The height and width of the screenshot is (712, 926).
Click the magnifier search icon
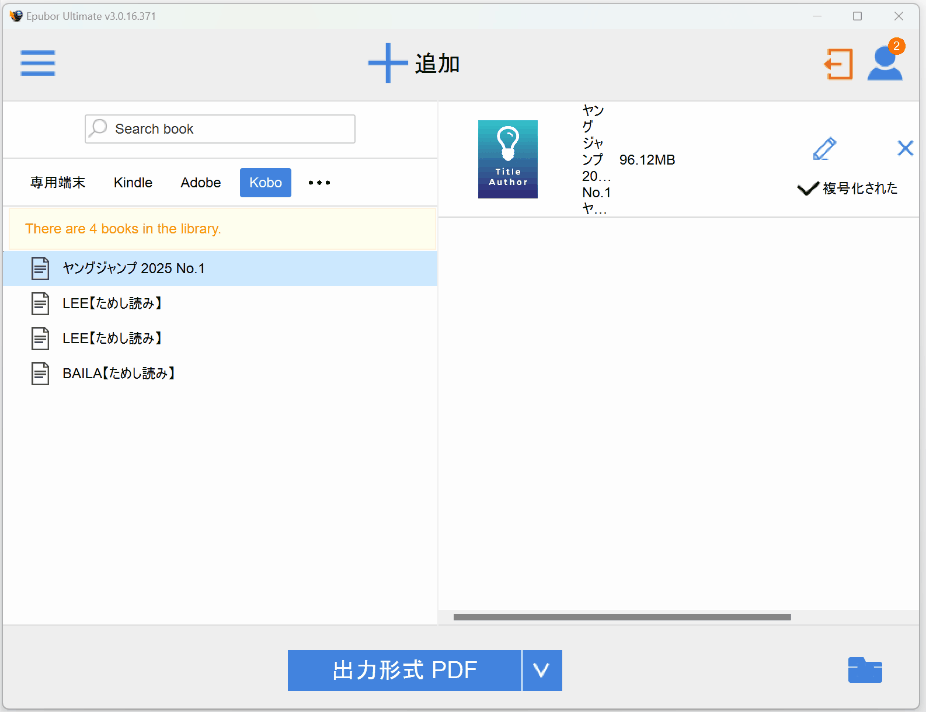99,128
